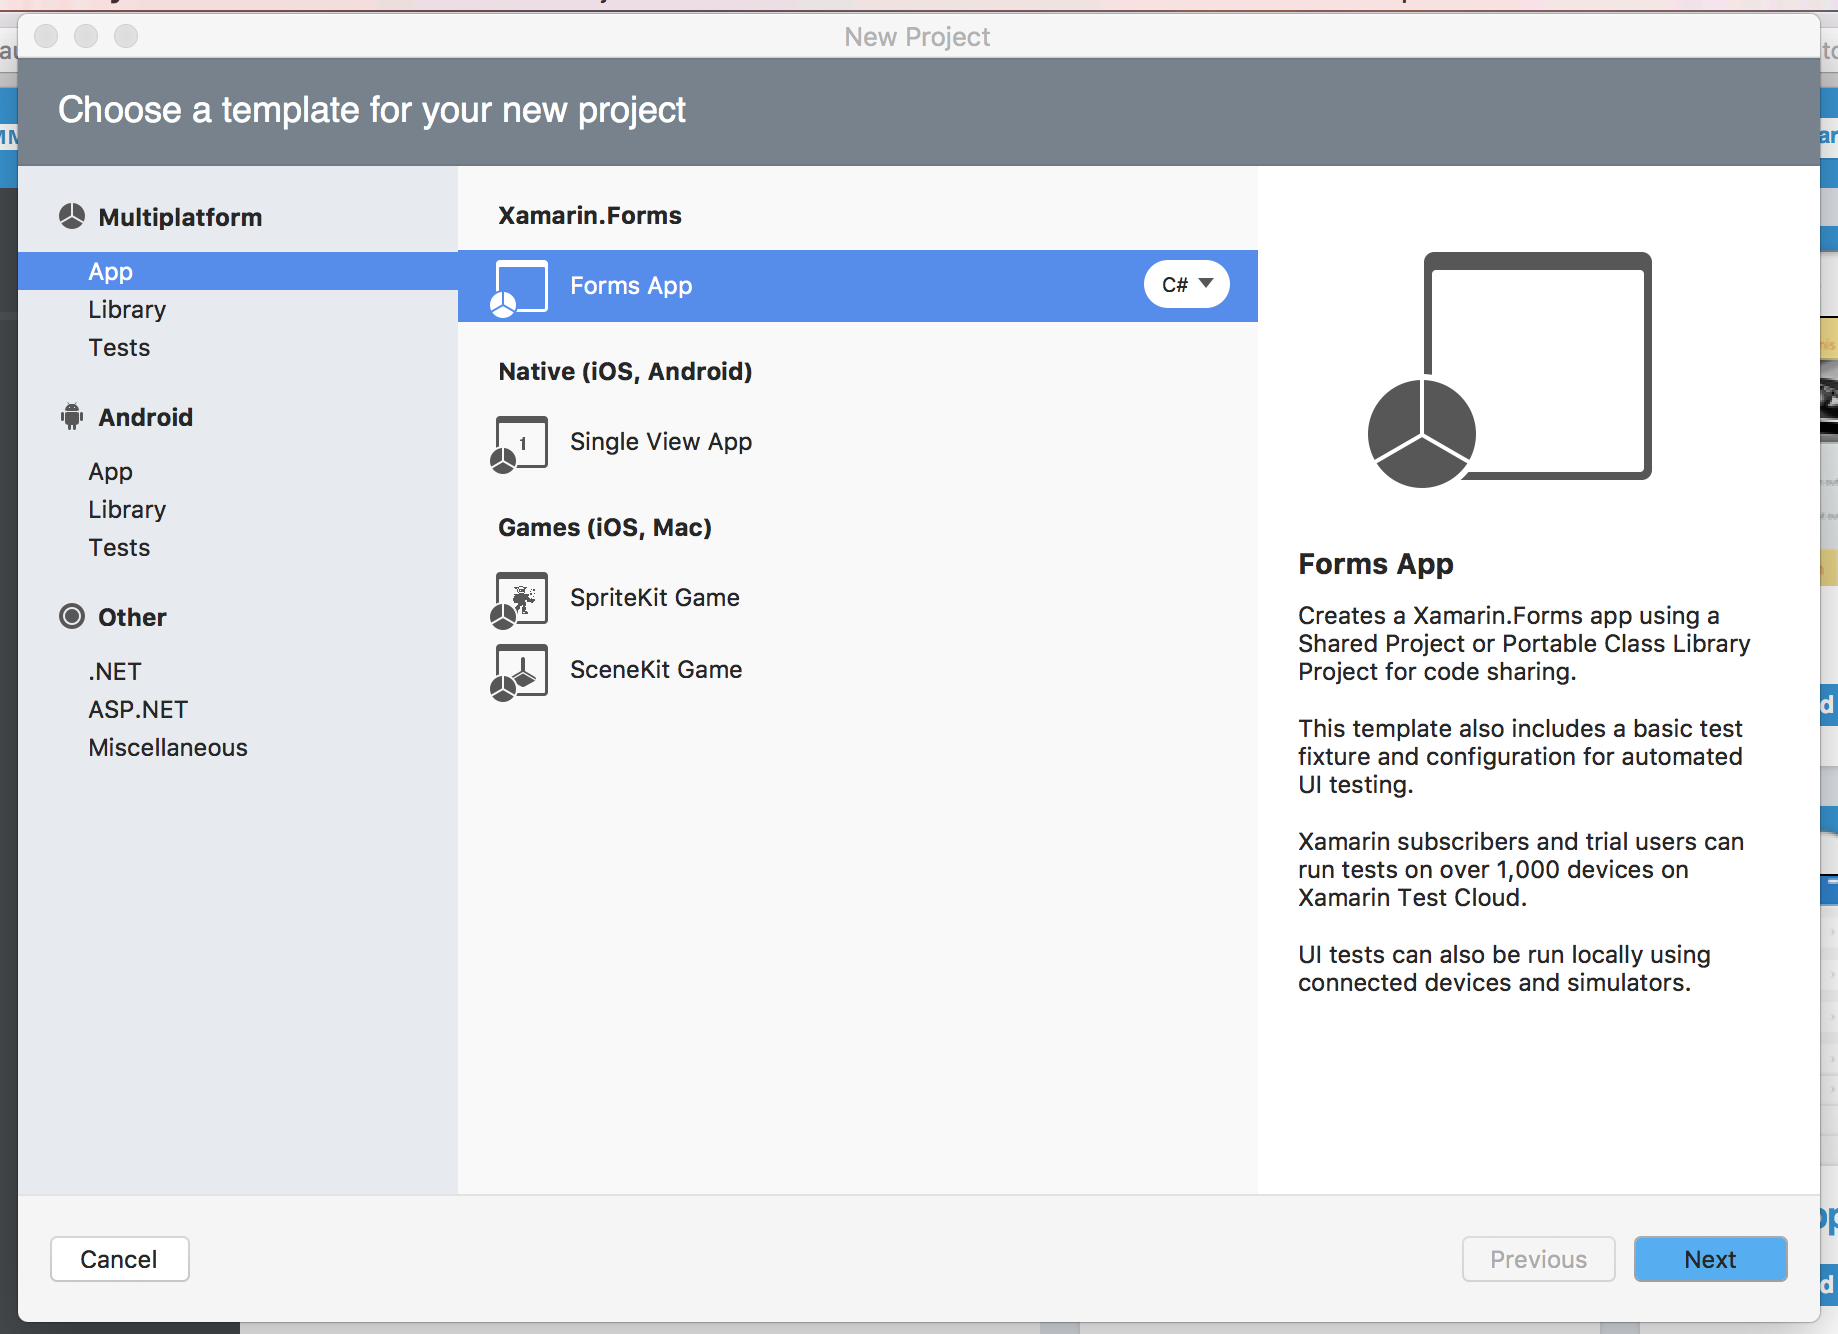
Task: Click the Forms App template icon
Action: [519, 288]
